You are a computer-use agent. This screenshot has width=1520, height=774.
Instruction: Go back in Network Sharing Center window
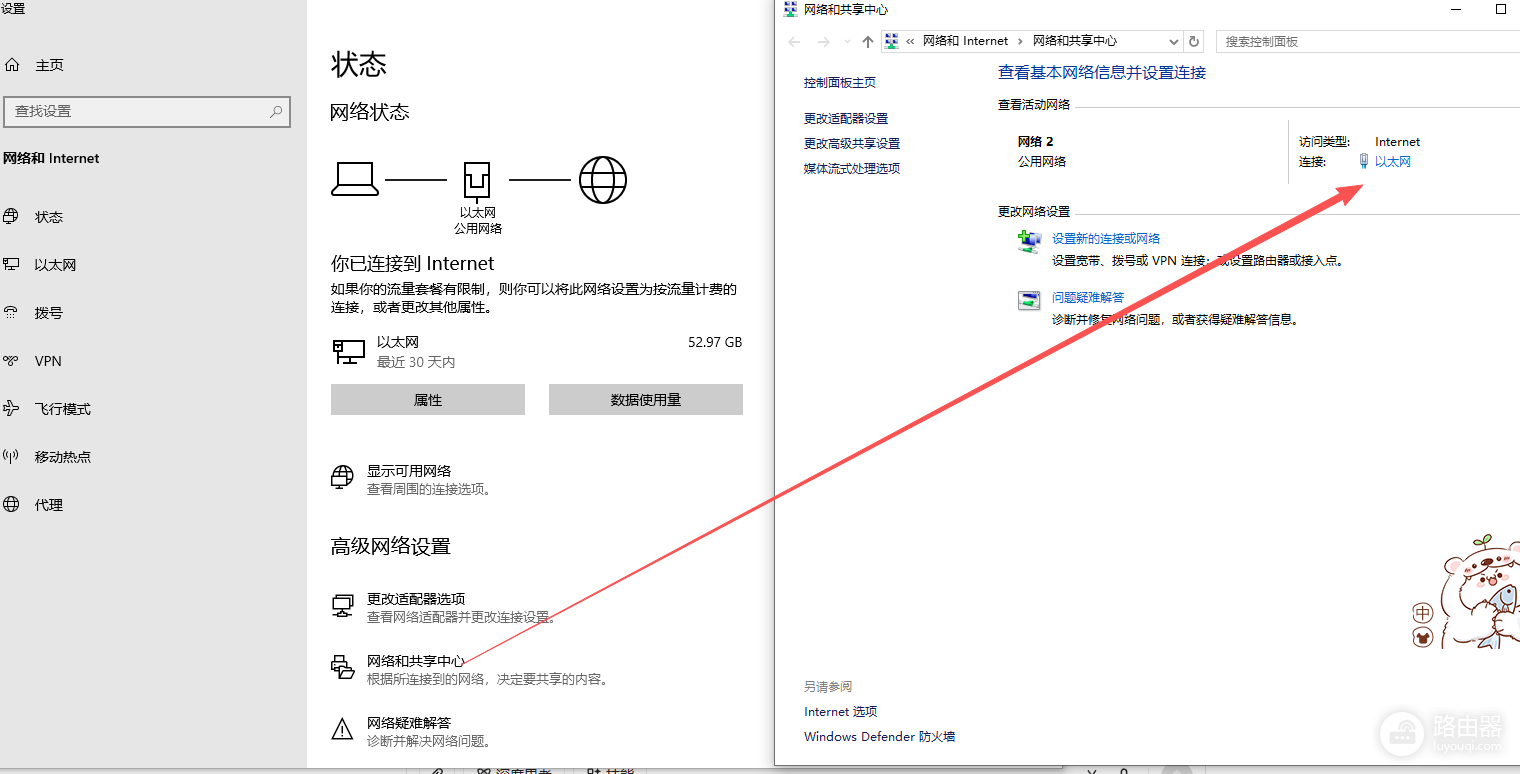point(795,42)
